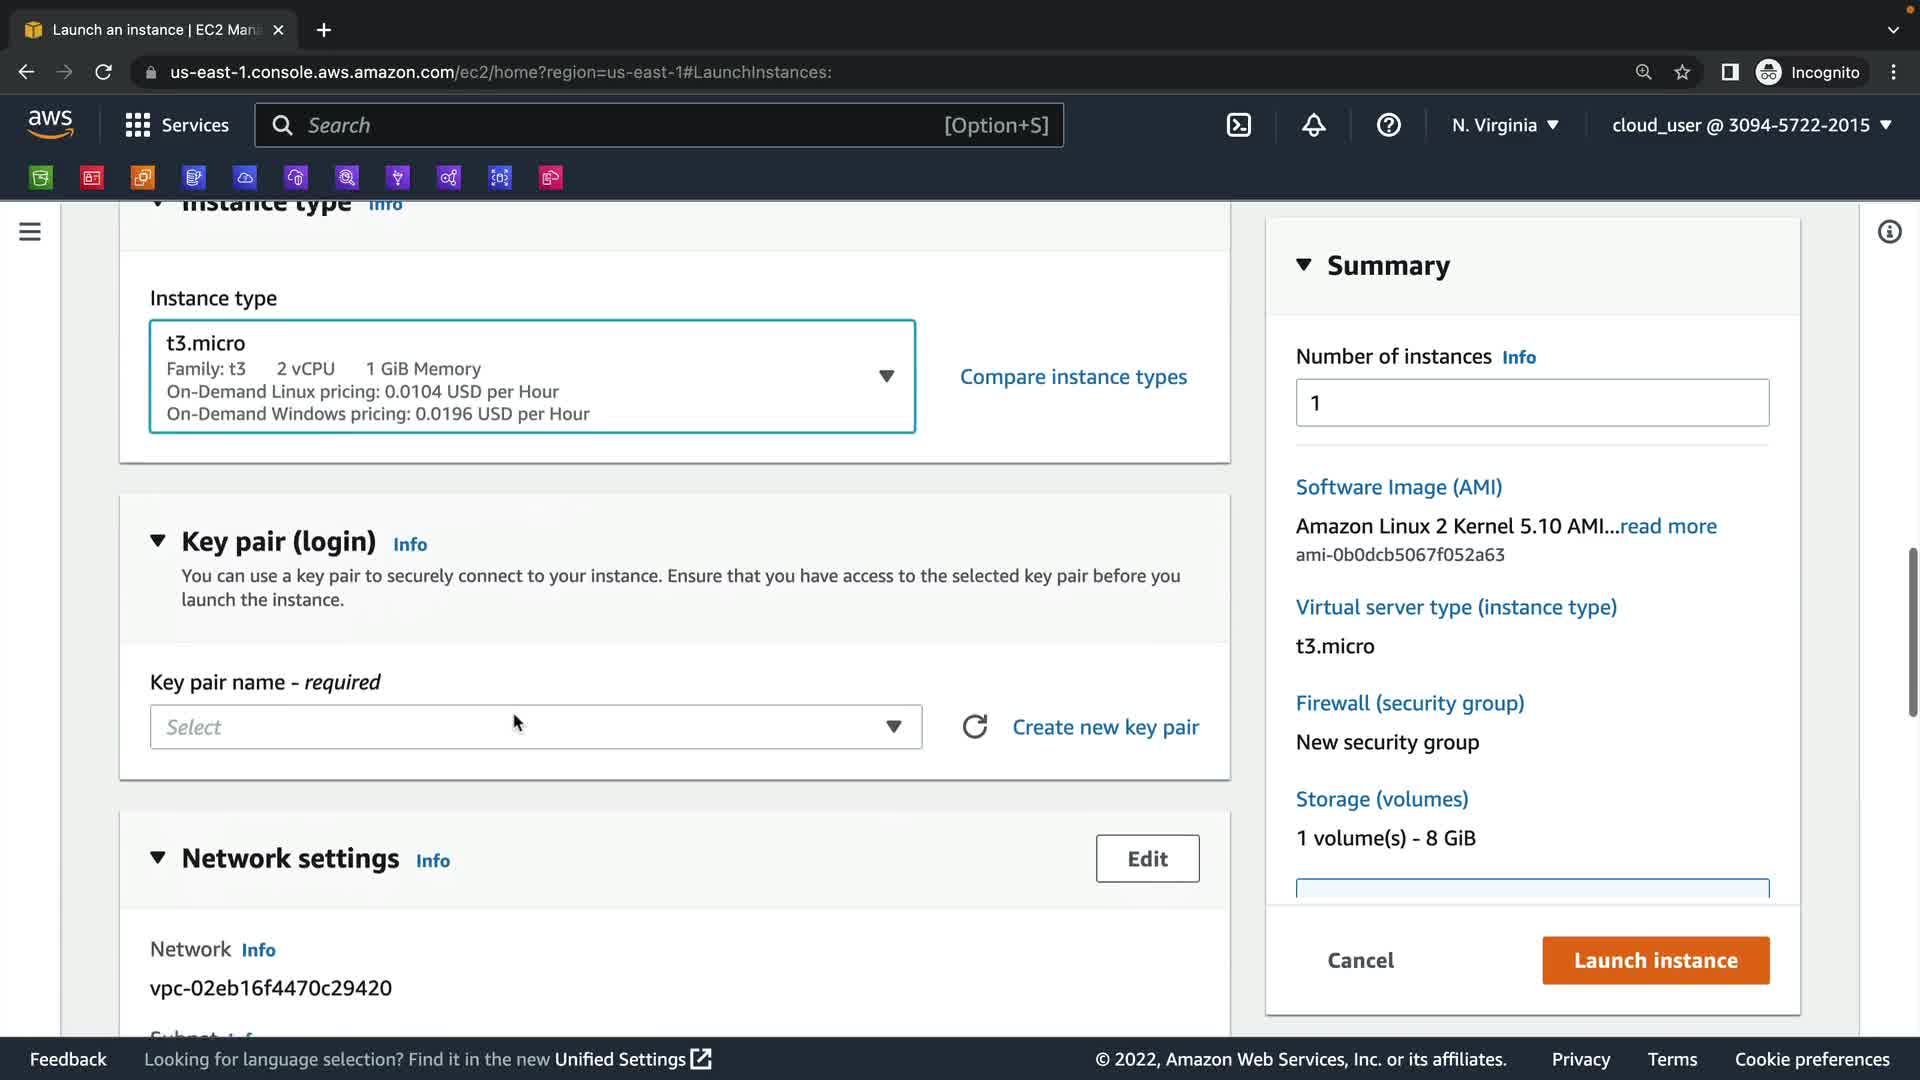1920x1080 pixels.
Task: Open the notifications bell
Action: click(1313, 125)
